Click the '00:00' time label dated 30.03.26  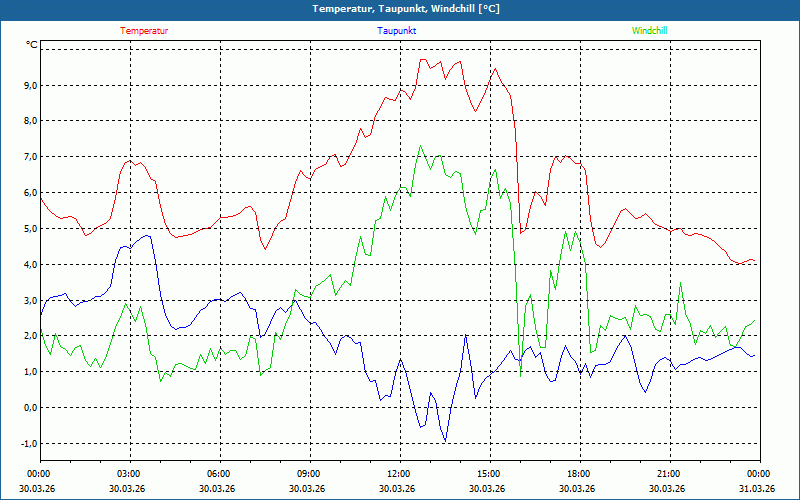pos(37,474)
